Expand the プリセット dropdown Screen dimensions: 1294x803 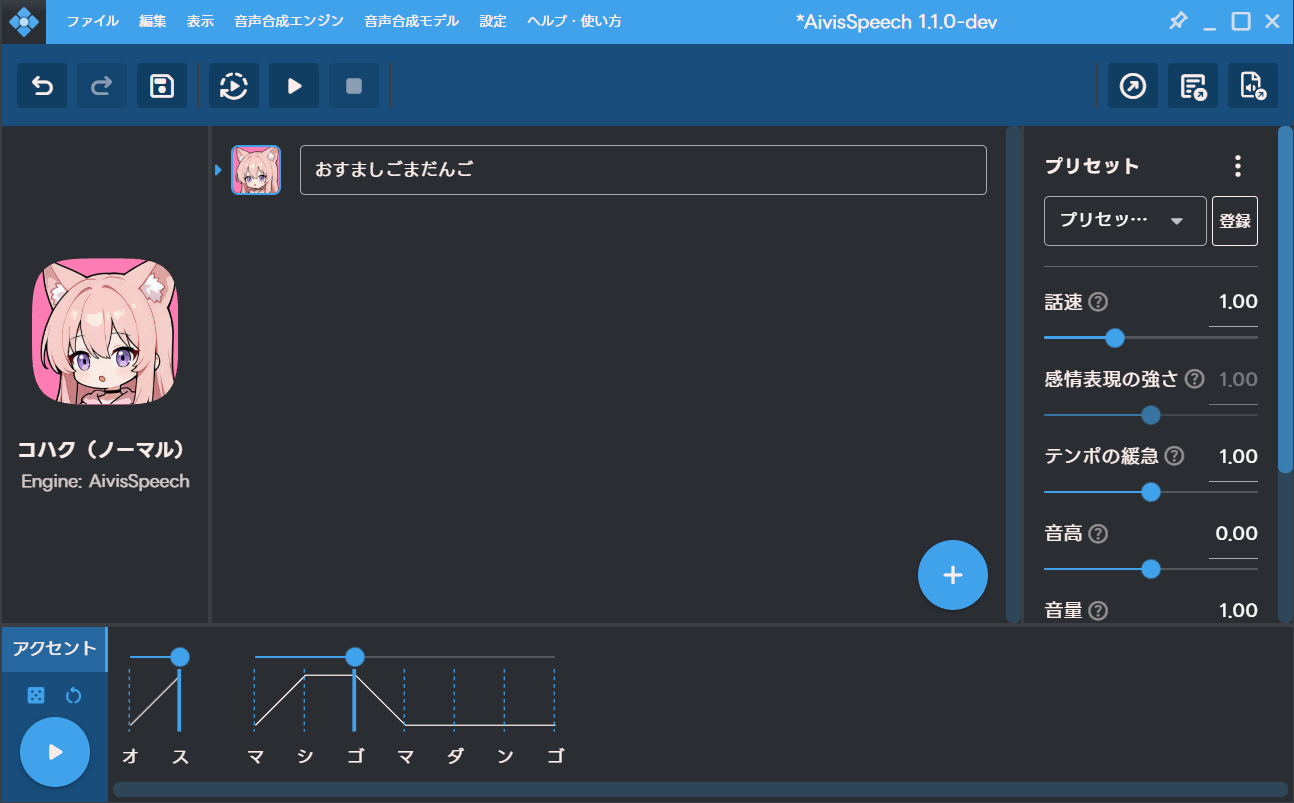1125,221
